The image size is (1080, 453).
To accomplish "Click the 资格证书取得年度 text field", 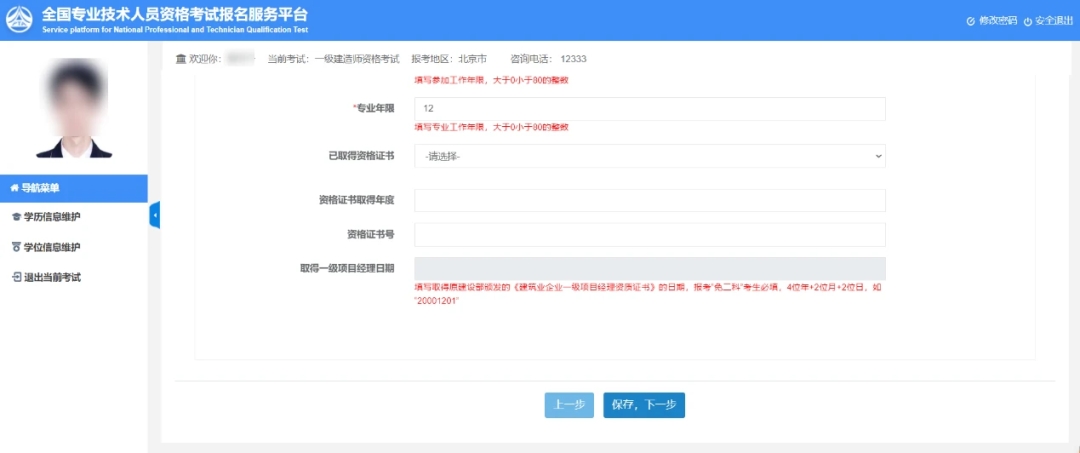I will (648, 201).
